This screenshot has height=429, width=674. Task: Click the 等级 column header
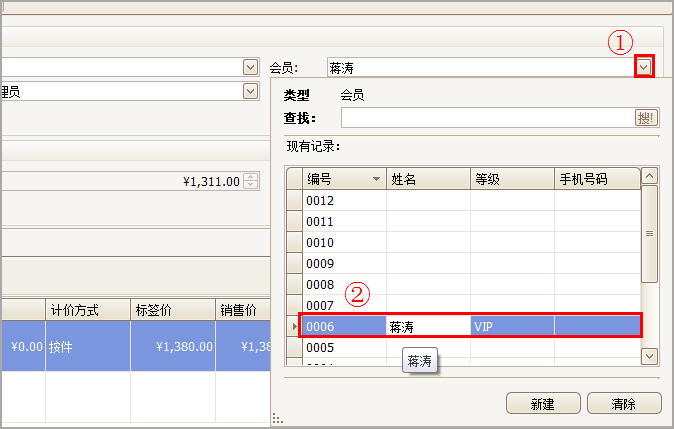coord(512,179)
